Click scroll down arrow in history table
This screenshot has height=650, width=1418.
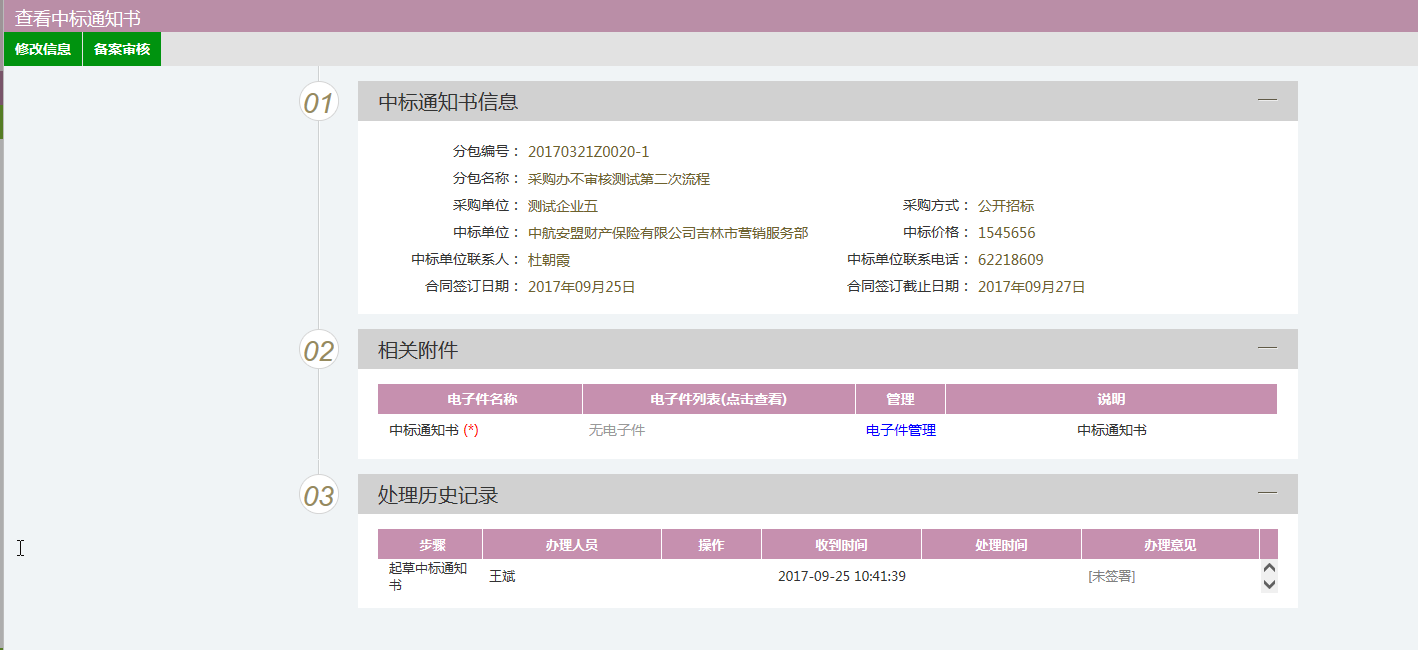pos(1269,584)
